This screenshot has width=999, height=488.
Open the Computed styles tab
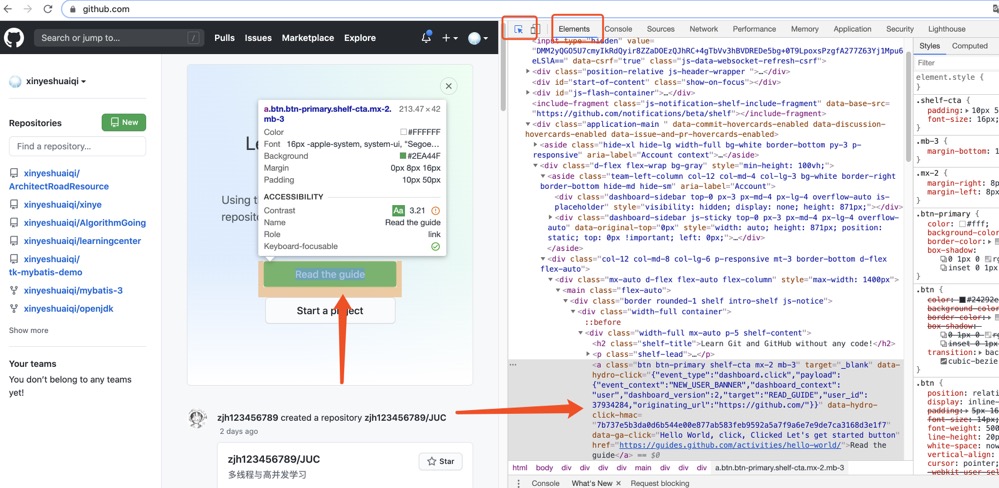point(969,46)
